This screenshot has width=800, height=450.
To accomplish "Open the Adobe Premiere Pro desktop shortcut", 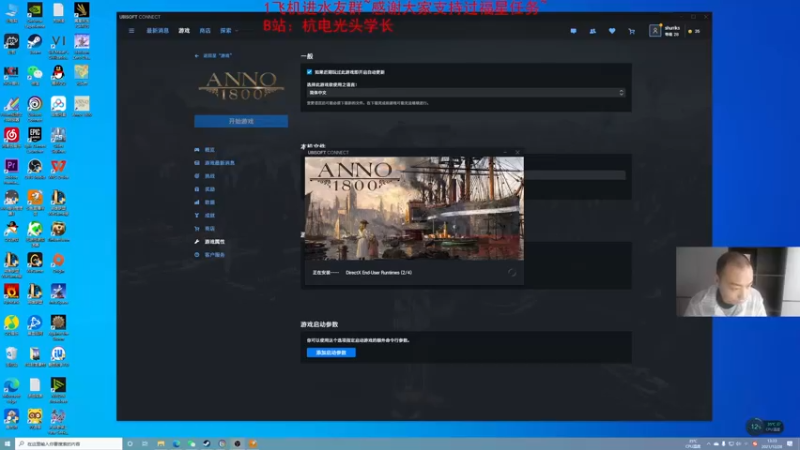I will click(x=11, y=170).
